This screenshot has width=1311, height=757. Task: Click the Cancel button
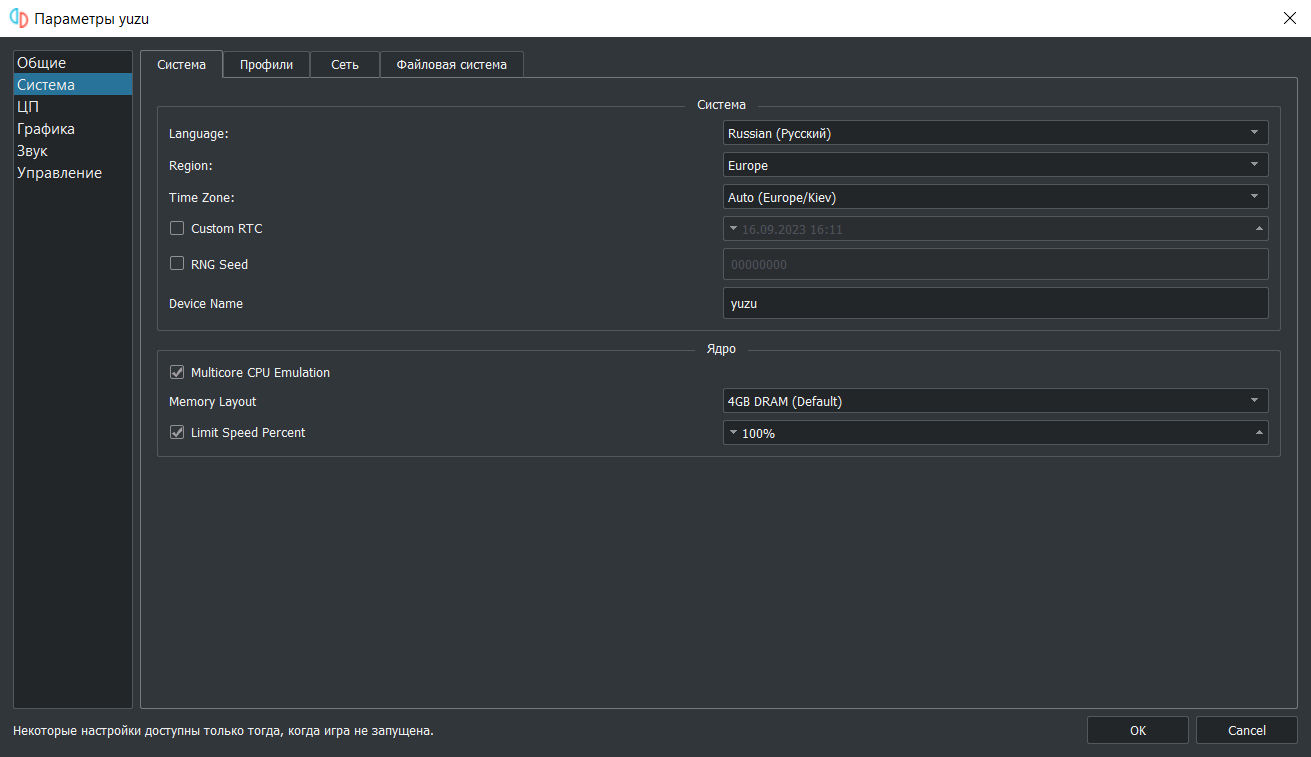point(1247,730)
